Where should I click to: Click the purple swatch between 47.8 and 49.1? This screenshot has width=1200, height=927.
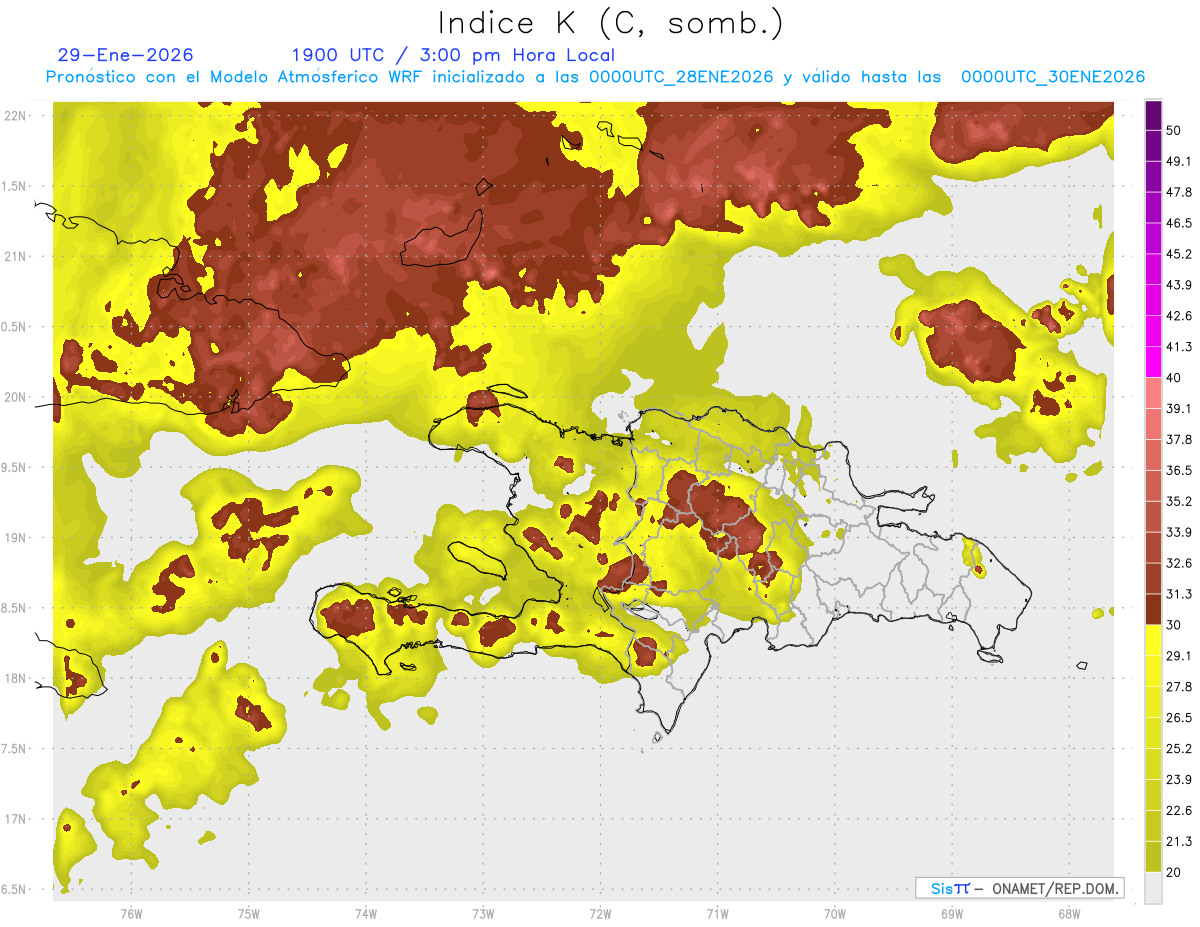pyautogui.click(x=1153, y=176)
